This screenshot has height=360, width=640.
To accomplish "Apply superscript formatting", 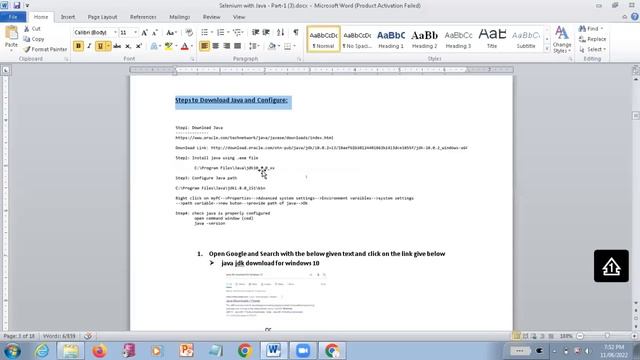I will tap(139, 46).
